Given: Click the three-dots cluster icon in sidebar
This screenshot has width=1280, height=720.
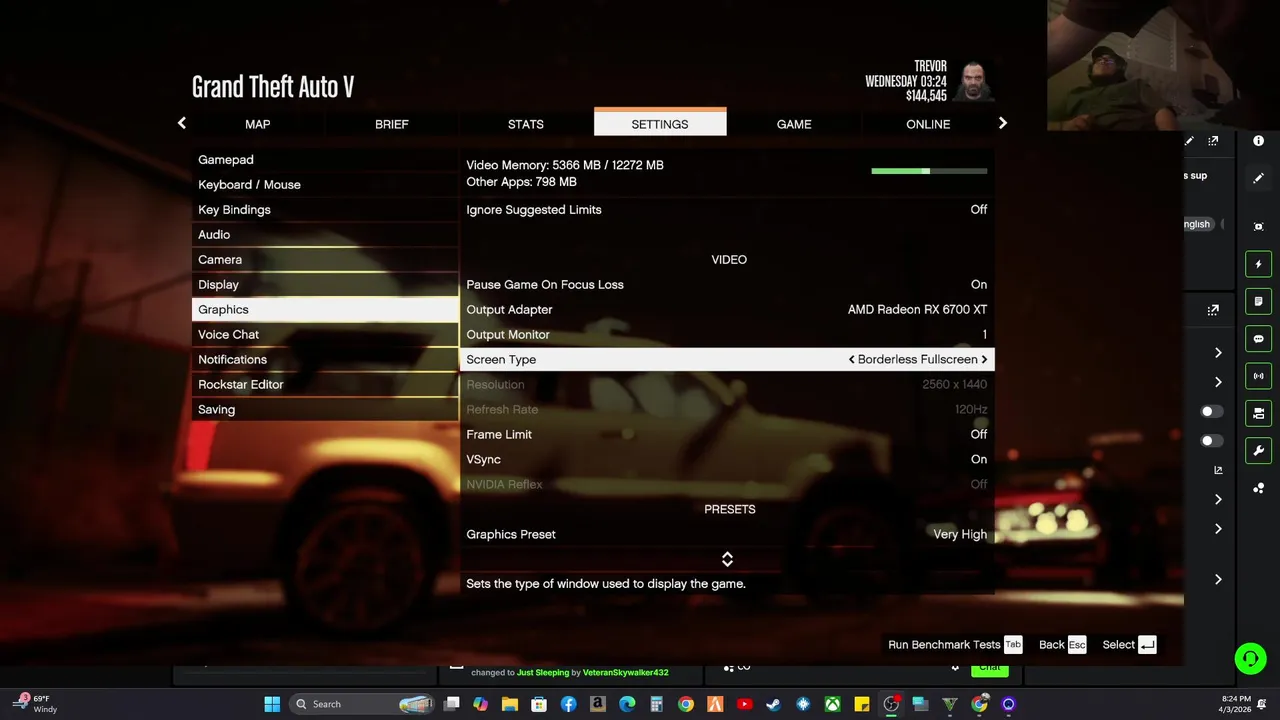Looking at the screenshot, I should [x=1258, y=488].
